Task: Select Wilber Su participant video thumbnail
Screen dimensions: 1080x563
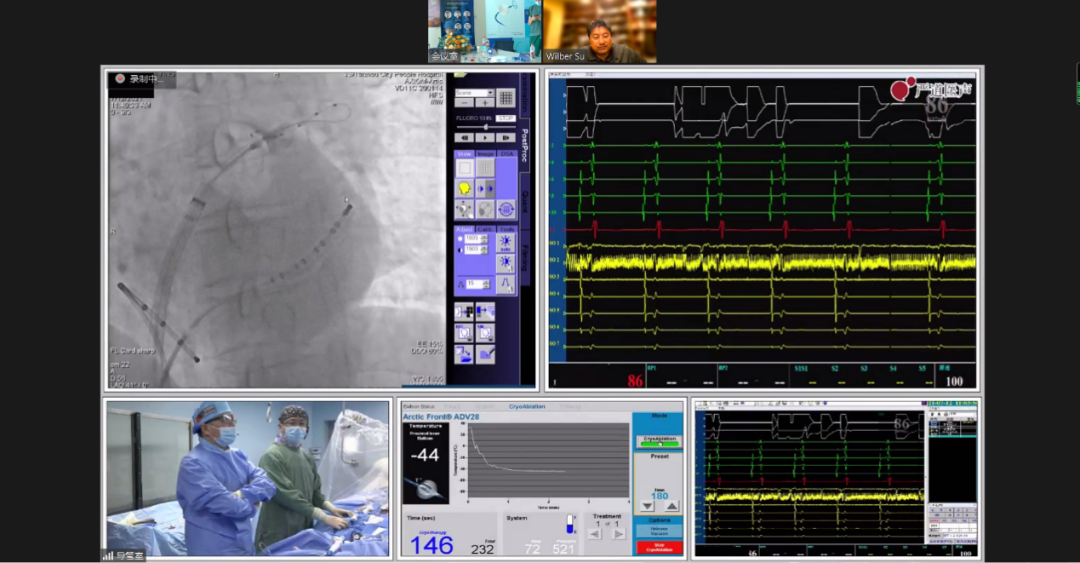Action: (600, 31)
